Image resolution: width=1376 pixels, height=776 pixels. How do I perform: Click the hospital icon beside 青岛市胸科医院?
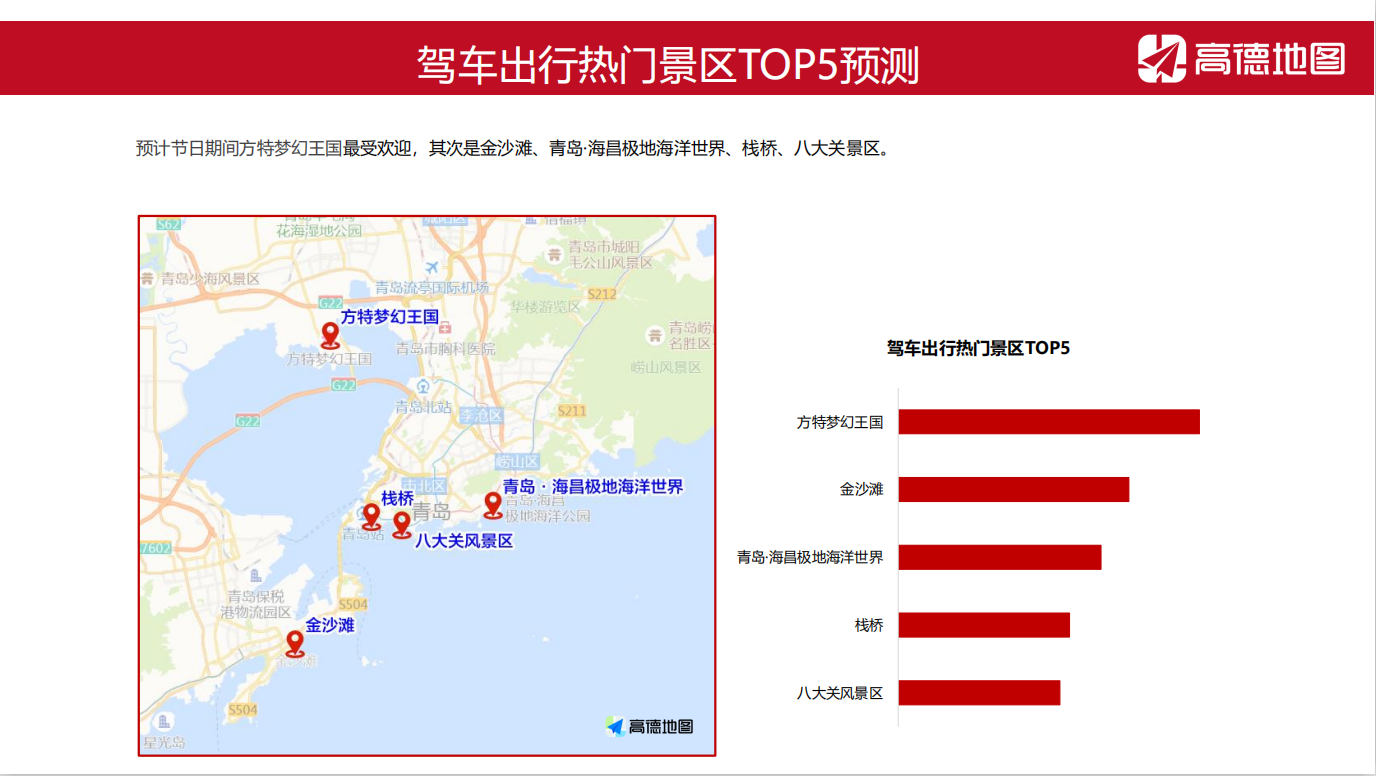pos(446,327)
